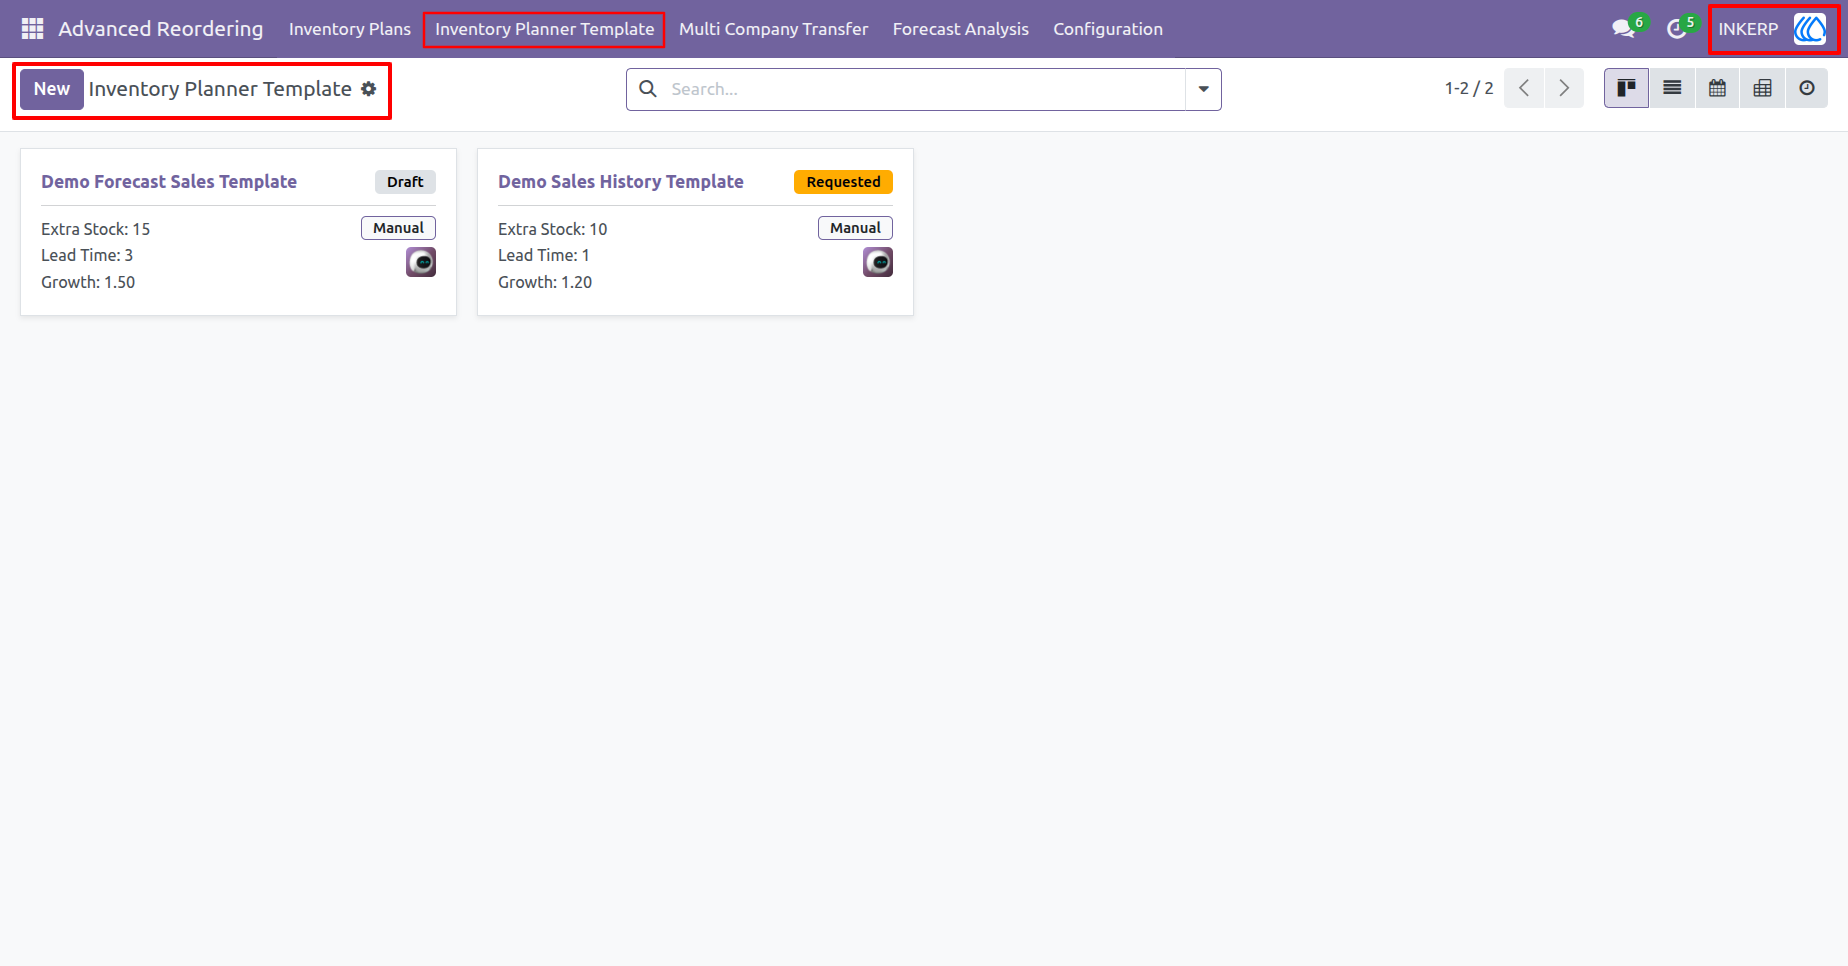Switch to Pivot table view
Viewport: 1848px width, 966px height.
[1762, 89]
